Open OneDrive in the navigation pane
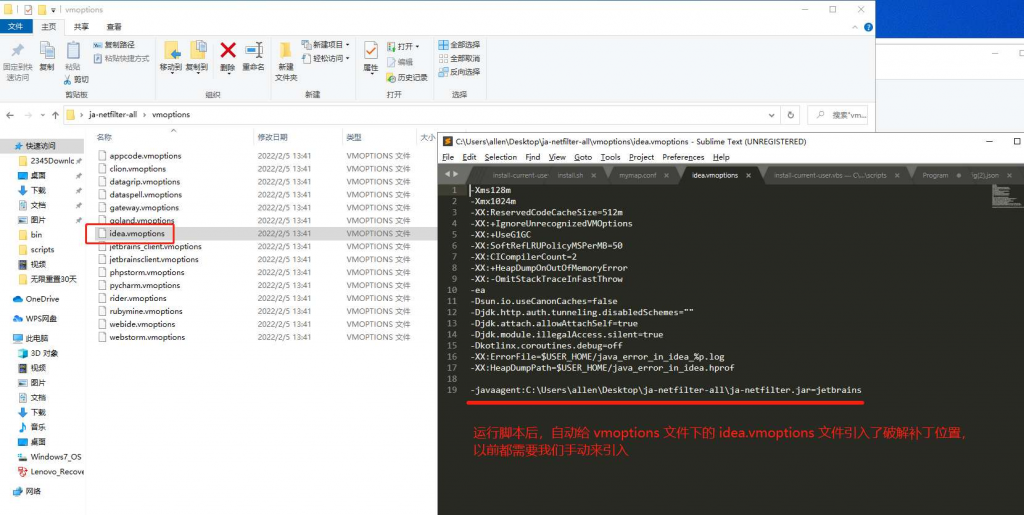The width and height of the screenshot is (1024, 515). (42, 299)
